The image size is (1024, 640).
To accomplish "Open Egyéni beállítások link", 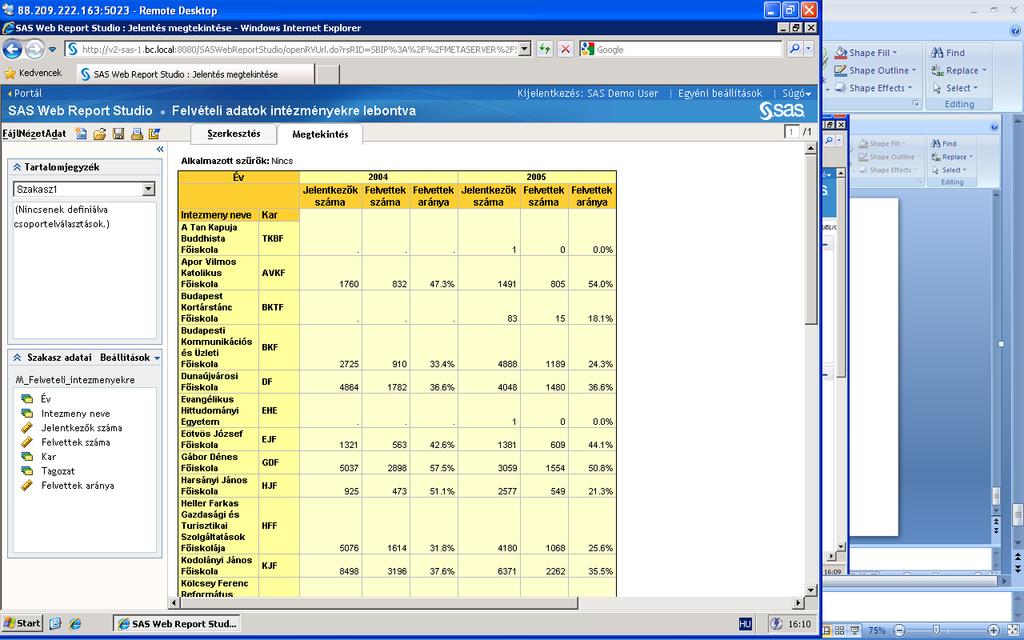I will tap(720, 93).
